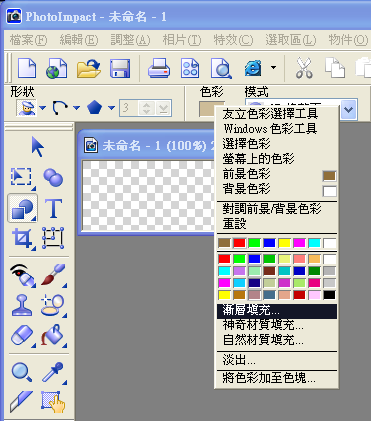This screenshot has height=421, width=371.
Task: Open the 調整(A) menu
Action: click(x=130, y=40)
